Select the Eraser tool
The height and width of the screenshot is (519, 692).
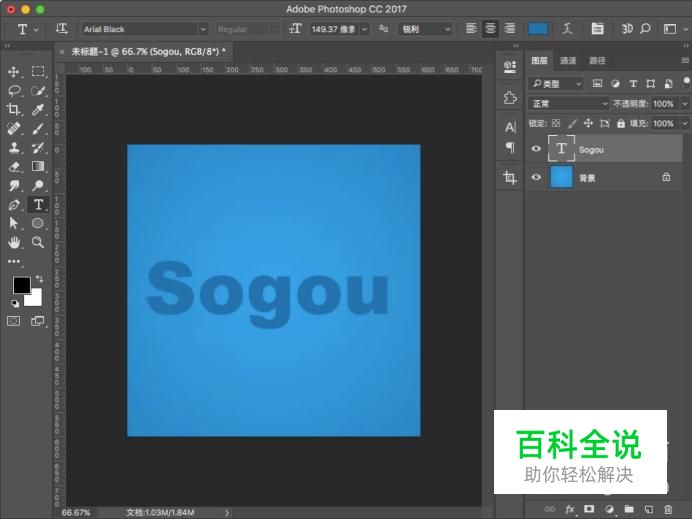pos(14,167)
